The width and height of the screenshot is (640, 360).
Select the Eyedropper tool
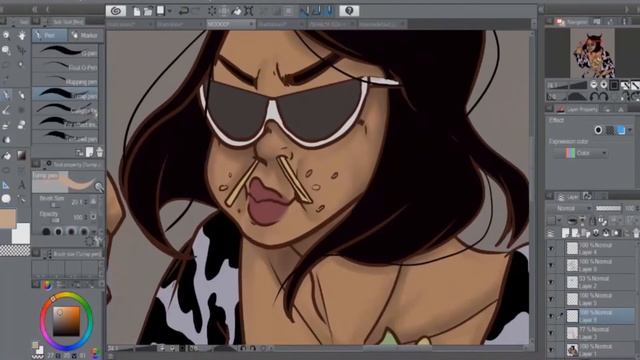[x=6, y=80]
